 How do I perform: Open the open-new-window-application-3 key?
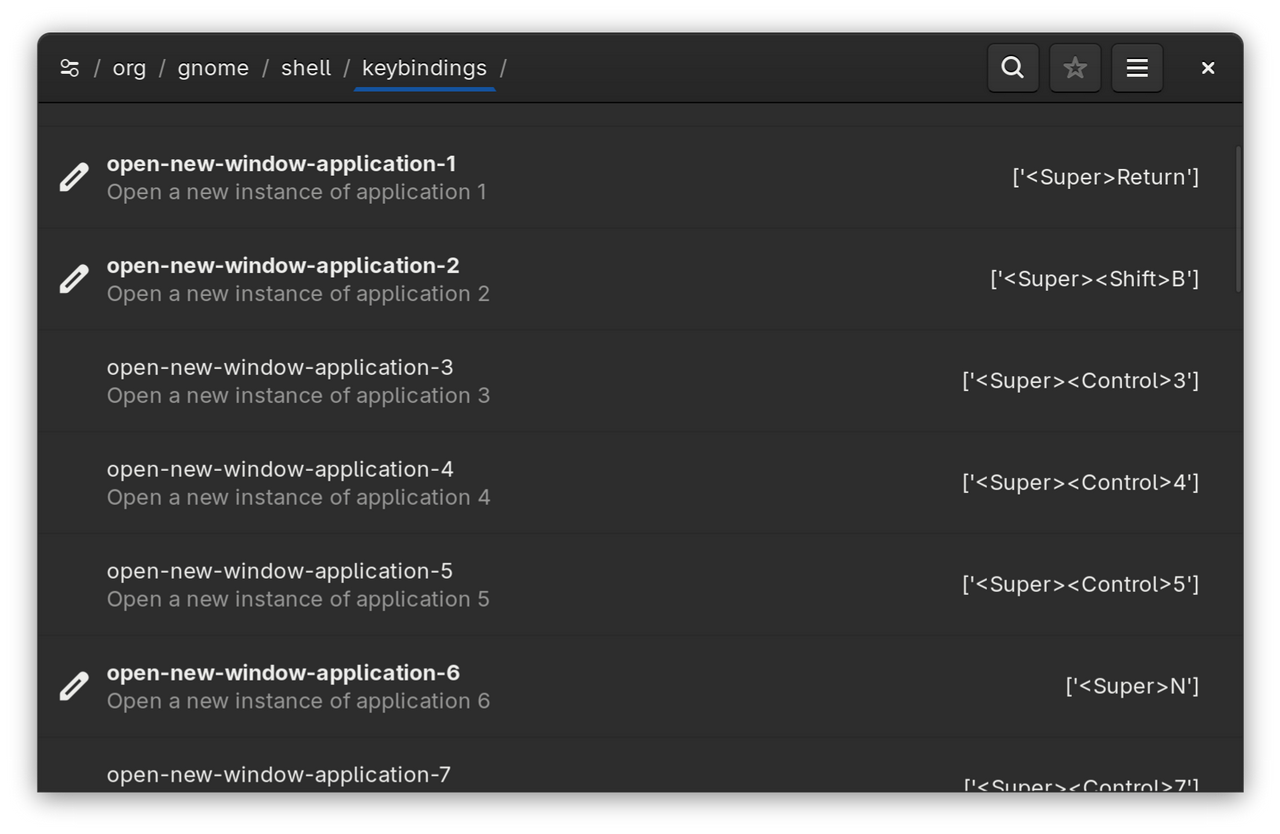click(280, 368)
